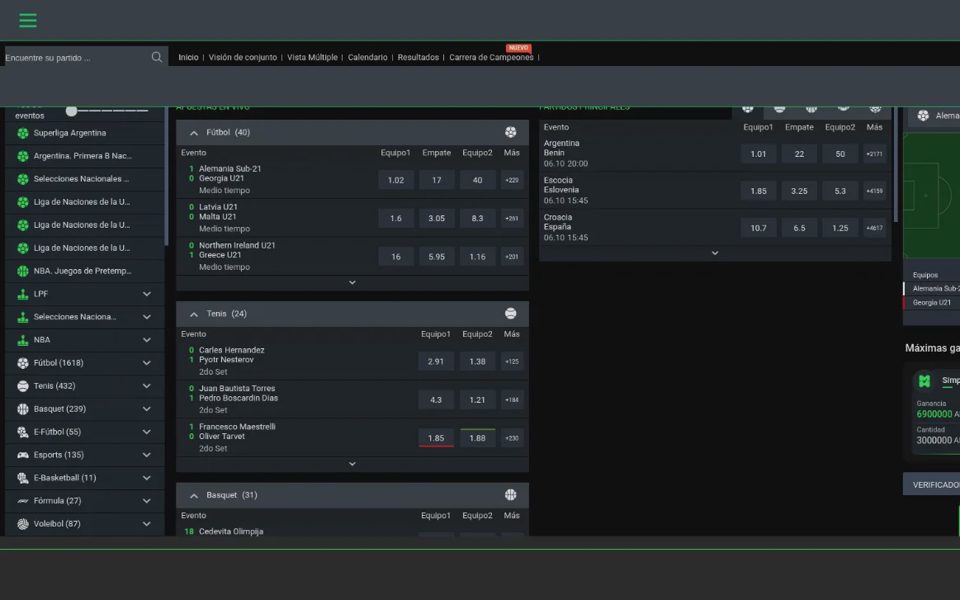Collapse the Tenis (24) live section

pyautogui.click(x=193, y=314)
